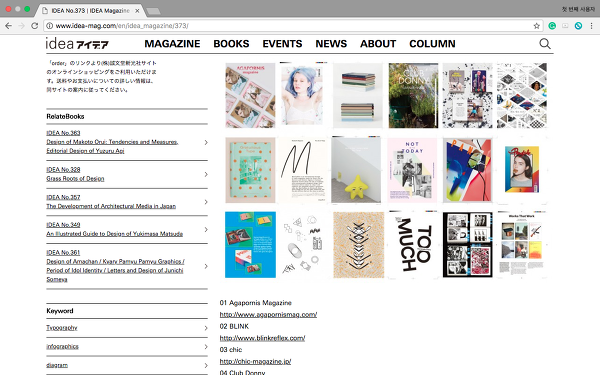
Task: Click the '01 Agapornis Magazine' text
Action: click(256, 303)
